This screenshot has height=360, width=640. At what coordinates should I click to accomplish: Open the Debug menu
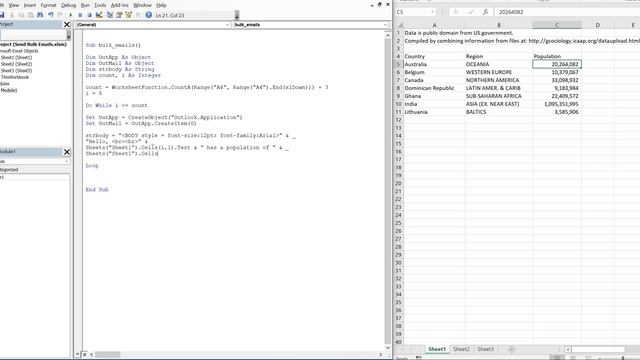[x=69, y=5]
